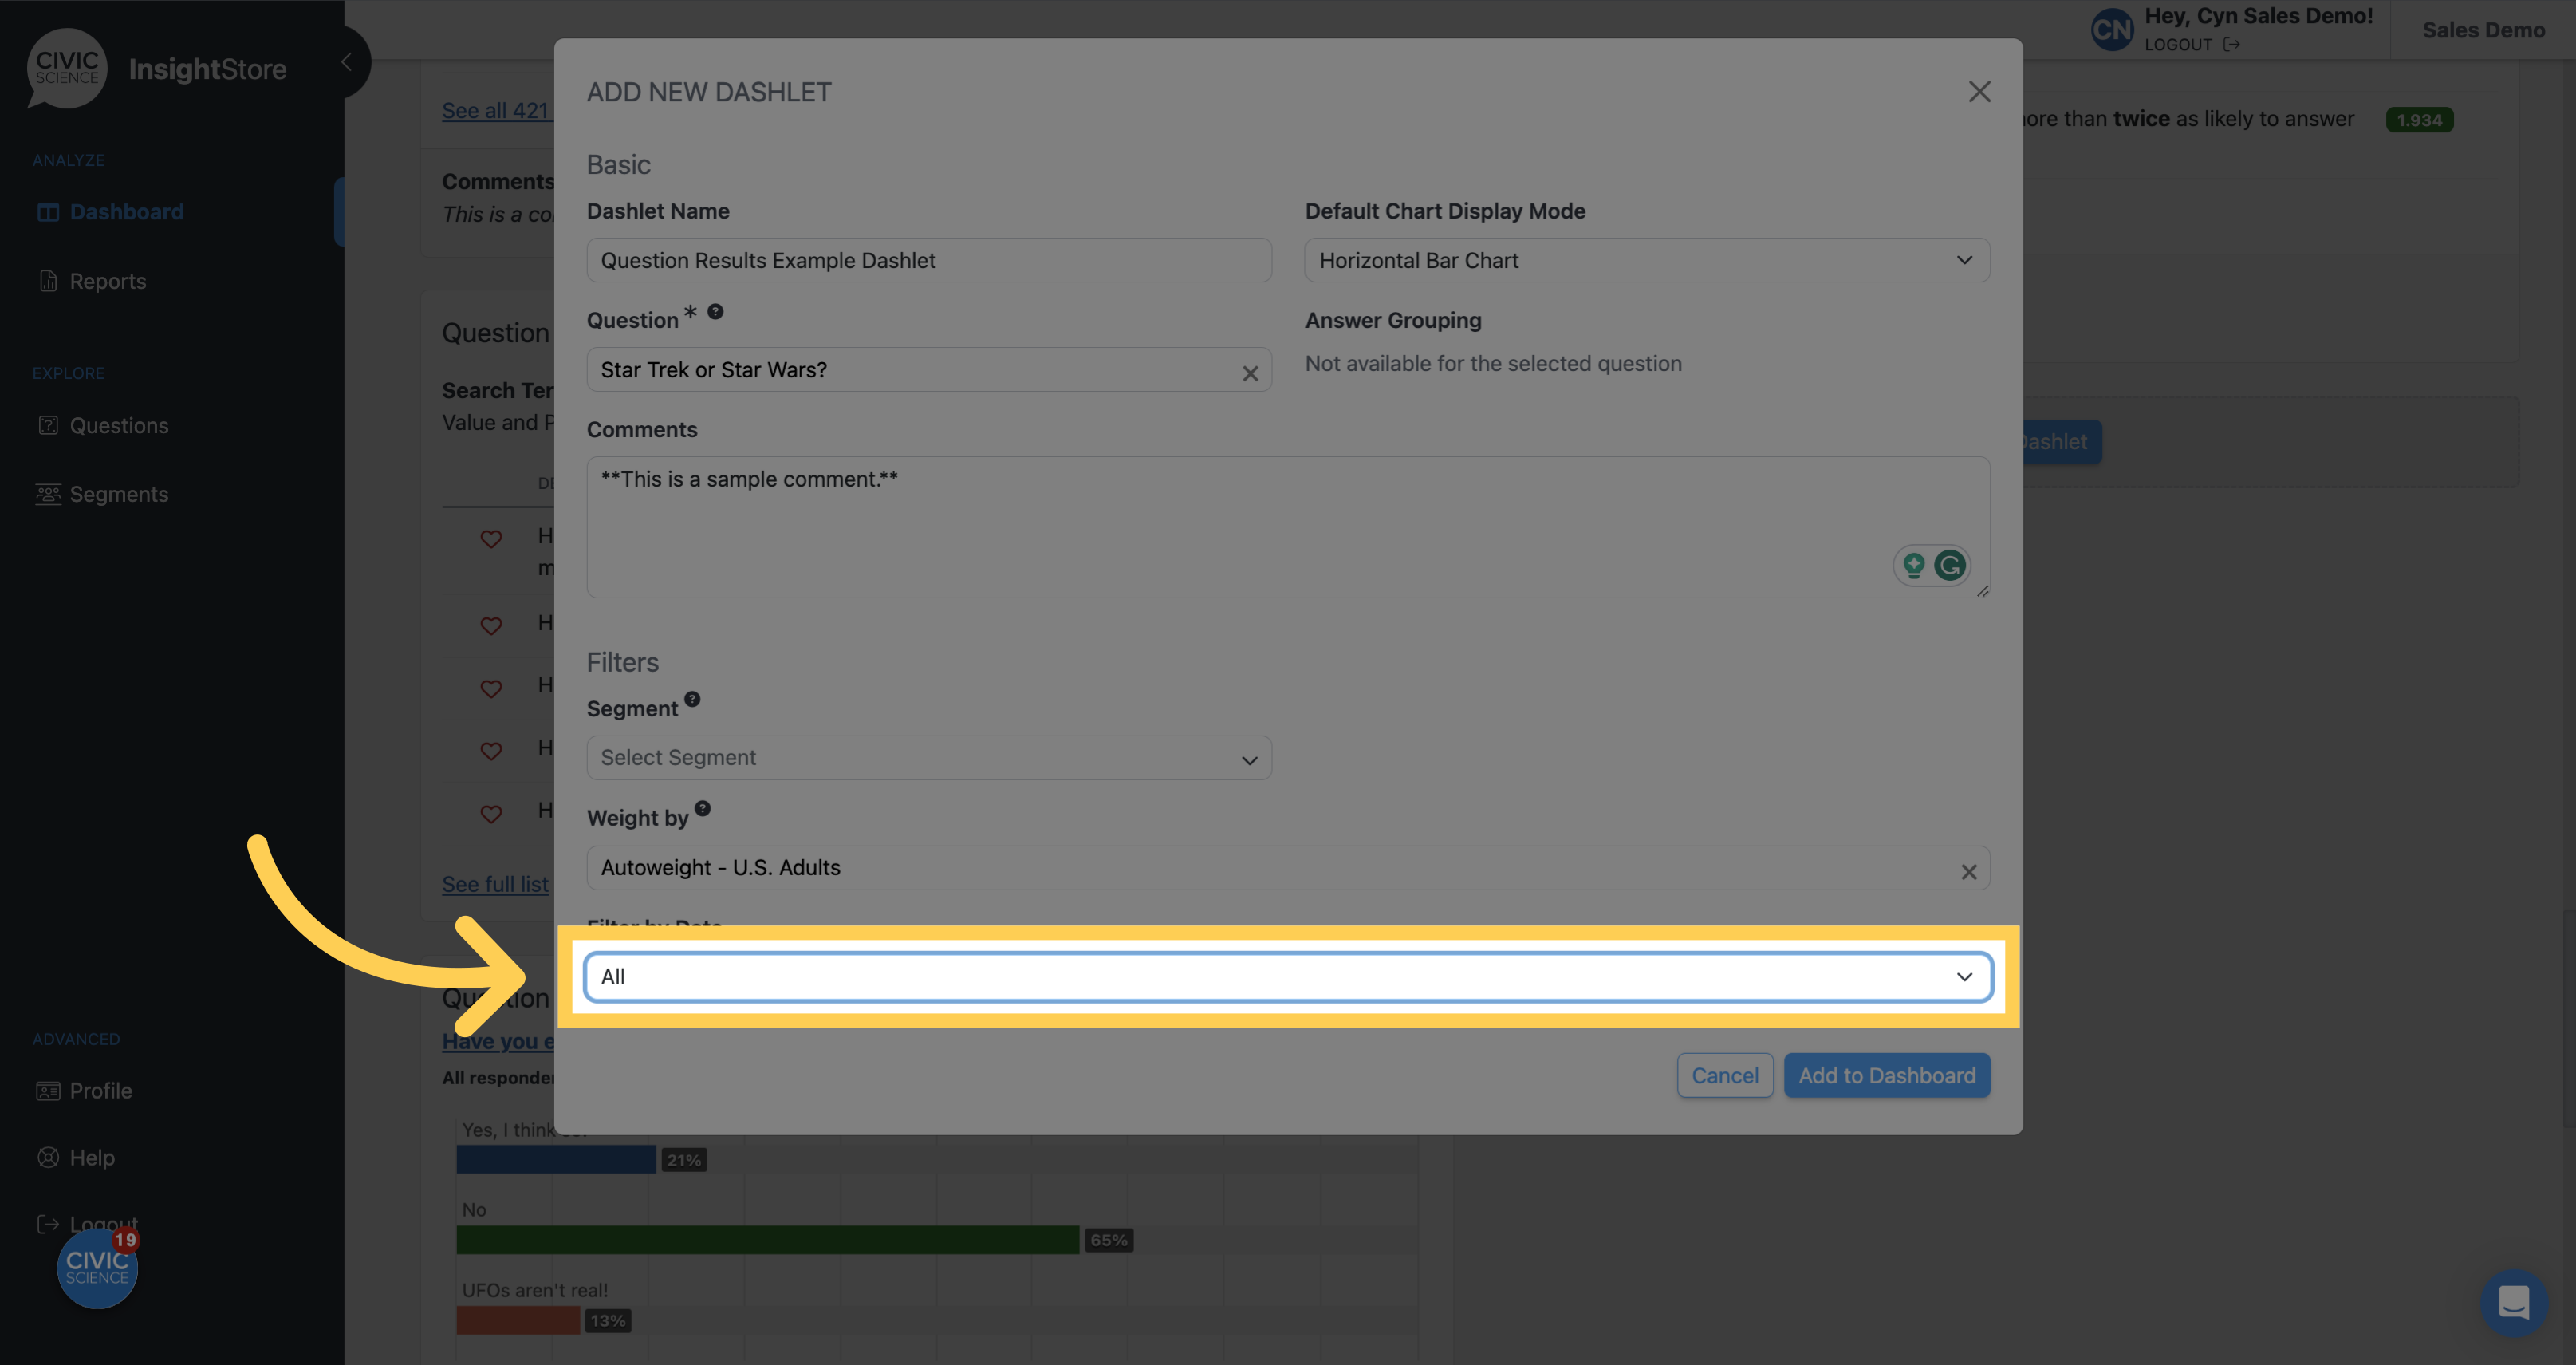The image size is (2576, 1365).
Task: Open the Default Chart Display Mode dropdown
Action: click(1646, 260)
